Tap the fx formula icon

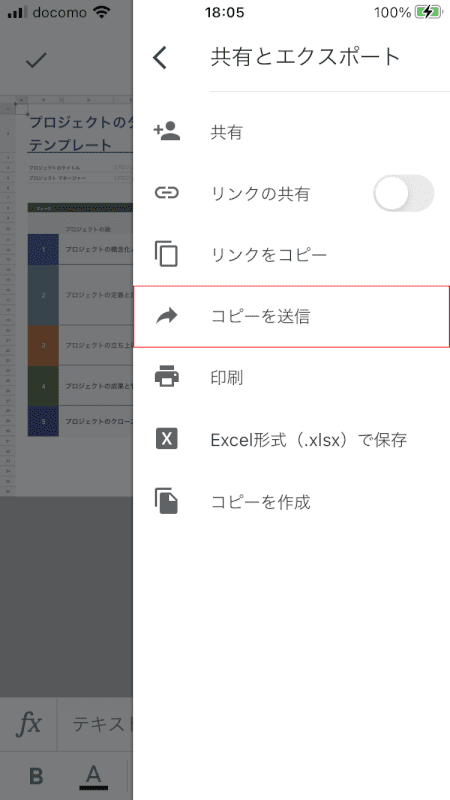pos(29,724)
